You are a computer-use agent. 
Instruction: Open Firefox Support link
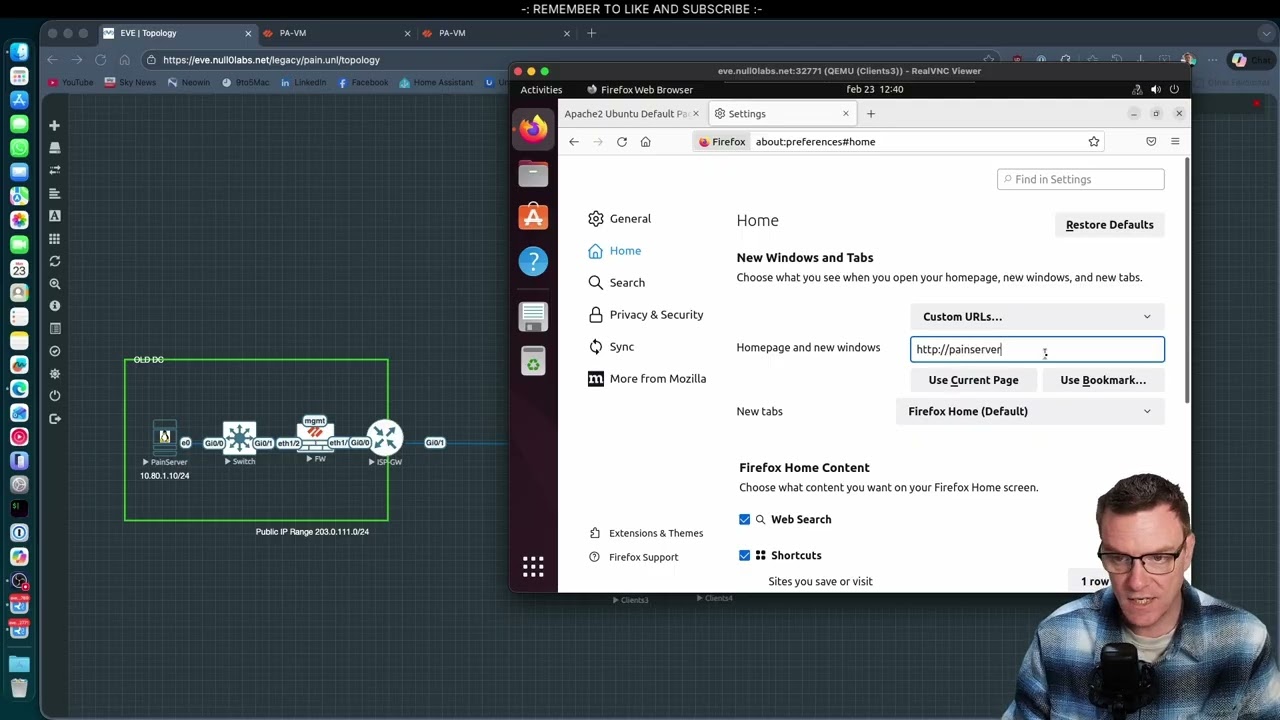[633, 557]
